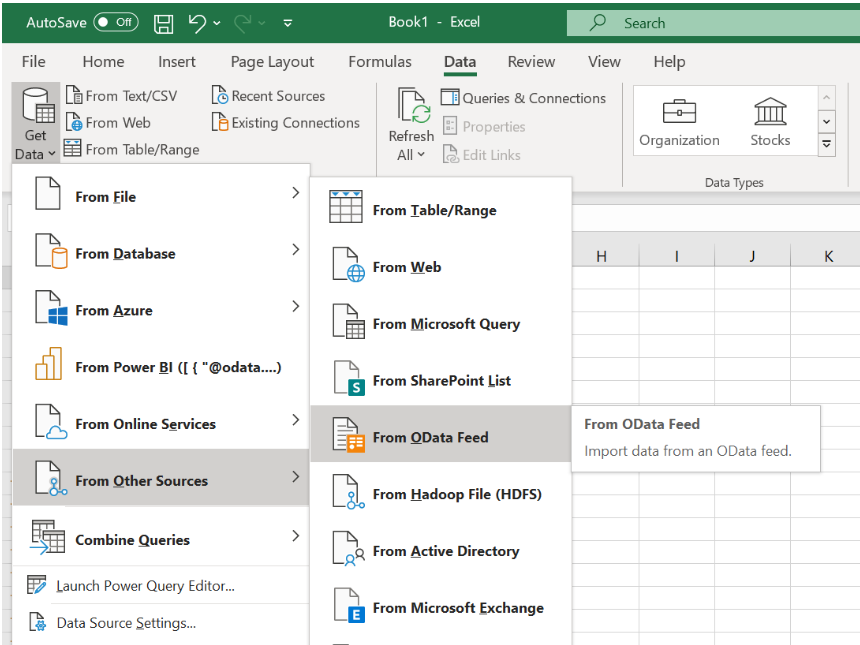Click the Get Data database icon
This screenshot has width=860, height=645.
coord(37,106)
